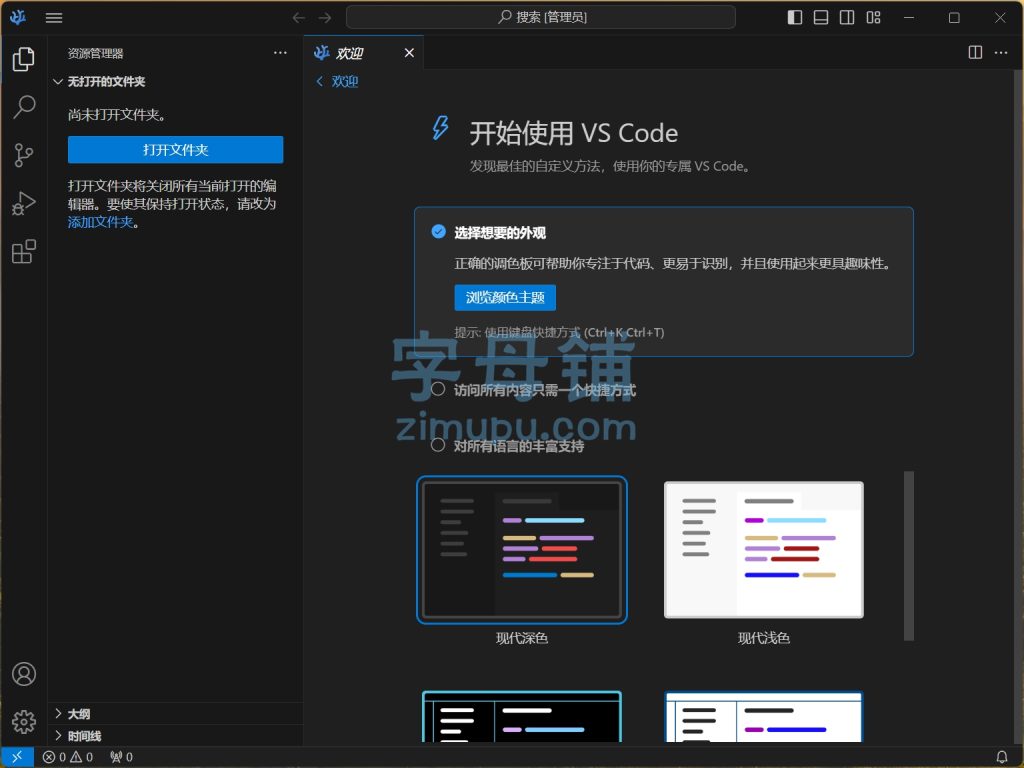Click the command center search box
Image resolution: width=1024 pixels, height=768 pixels.
(x=541, y=17)
